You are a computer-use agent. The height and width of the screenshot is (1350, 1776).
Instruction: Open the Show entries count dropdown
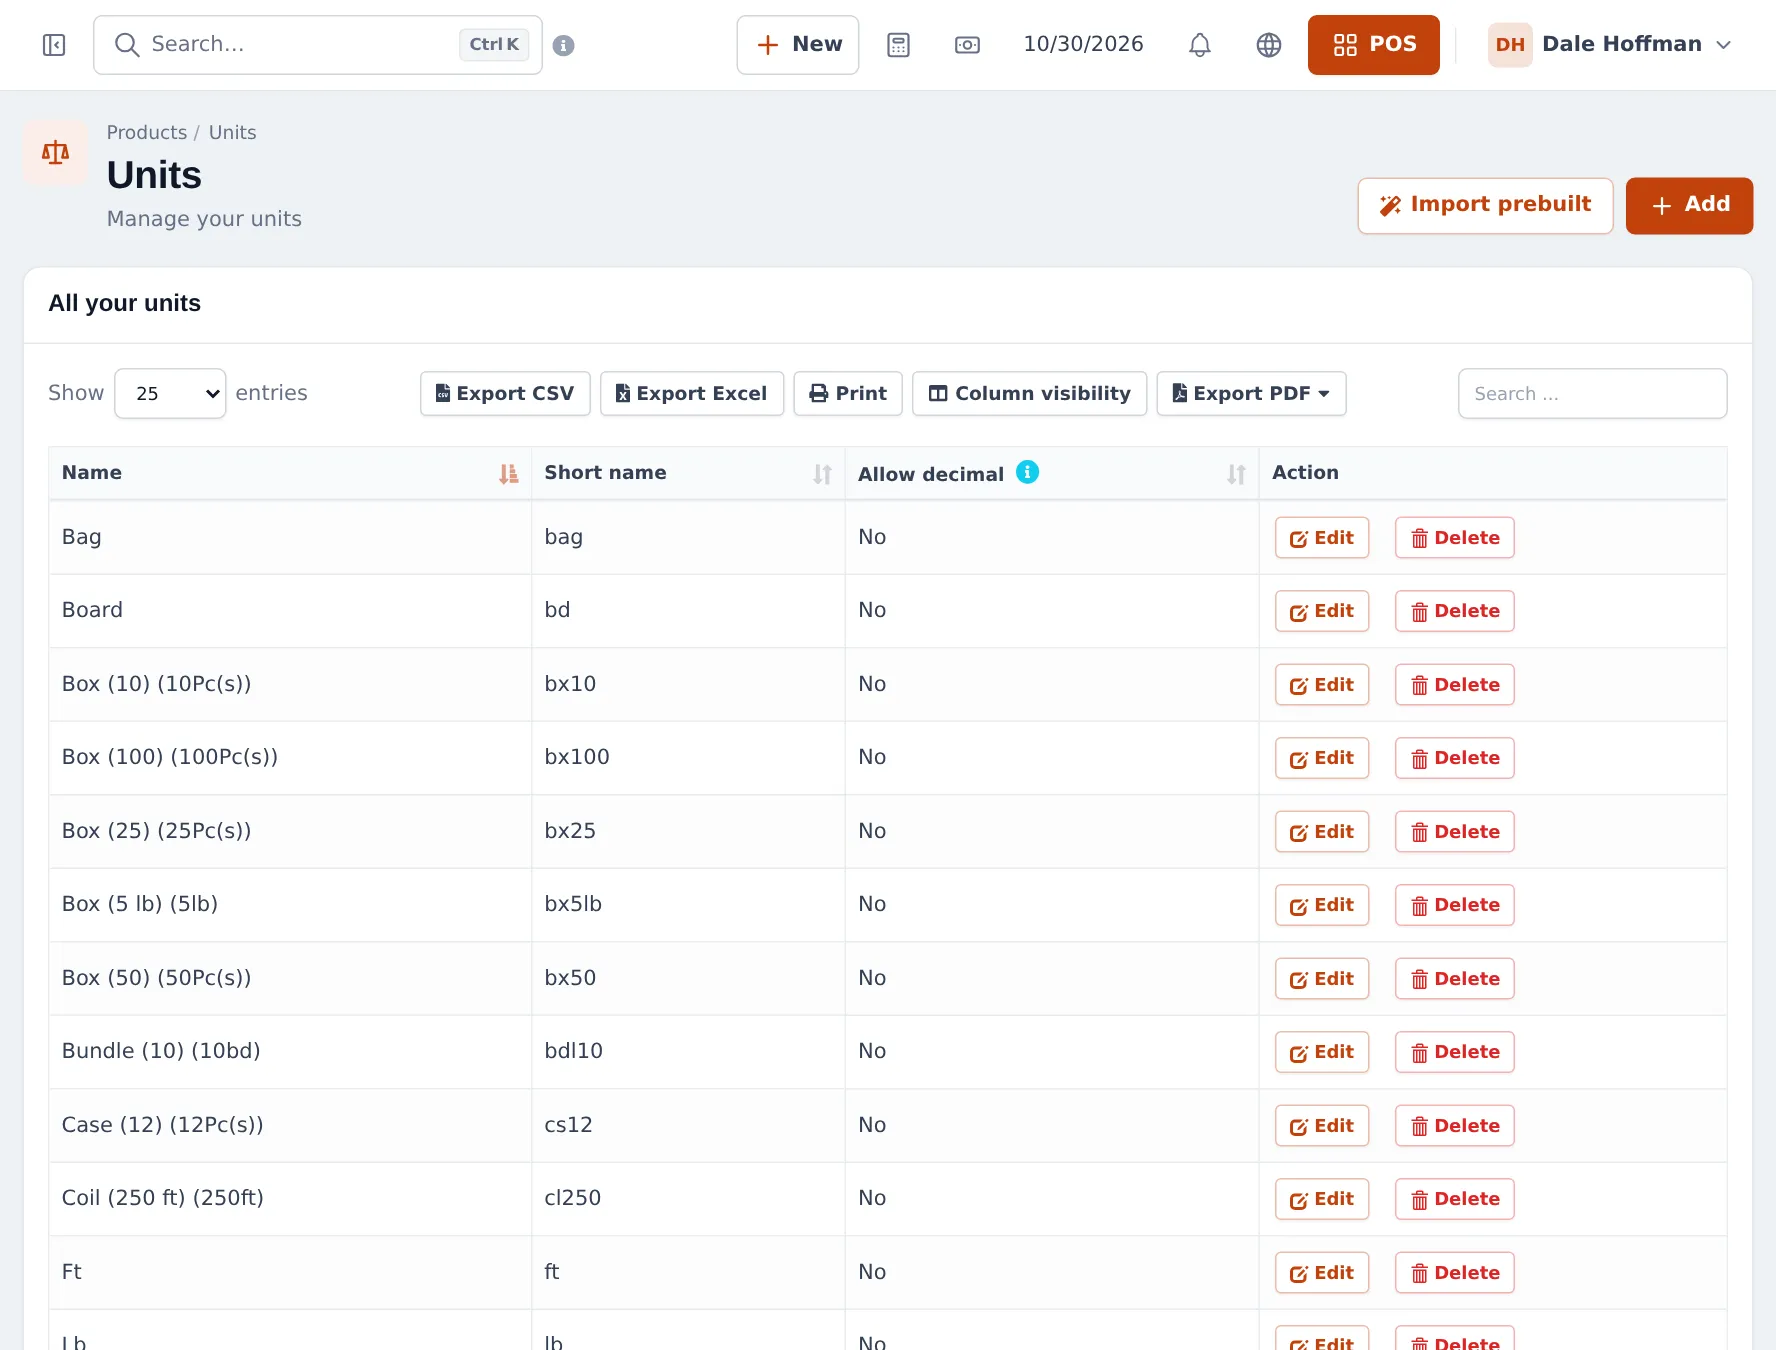[170, 394]
